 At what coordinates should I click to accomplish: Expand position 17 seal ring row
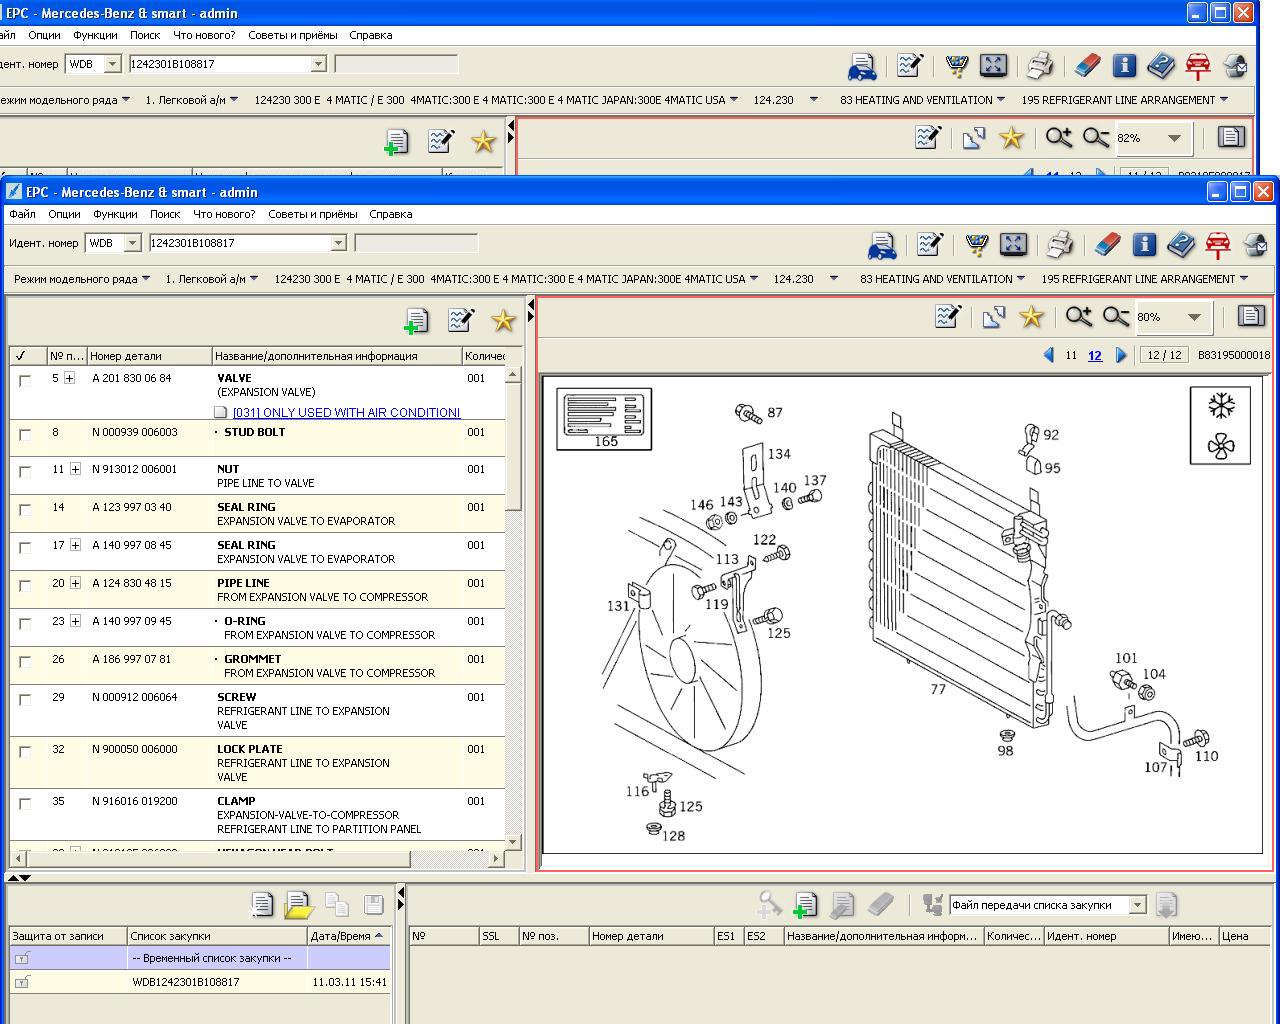pos(75,545)
